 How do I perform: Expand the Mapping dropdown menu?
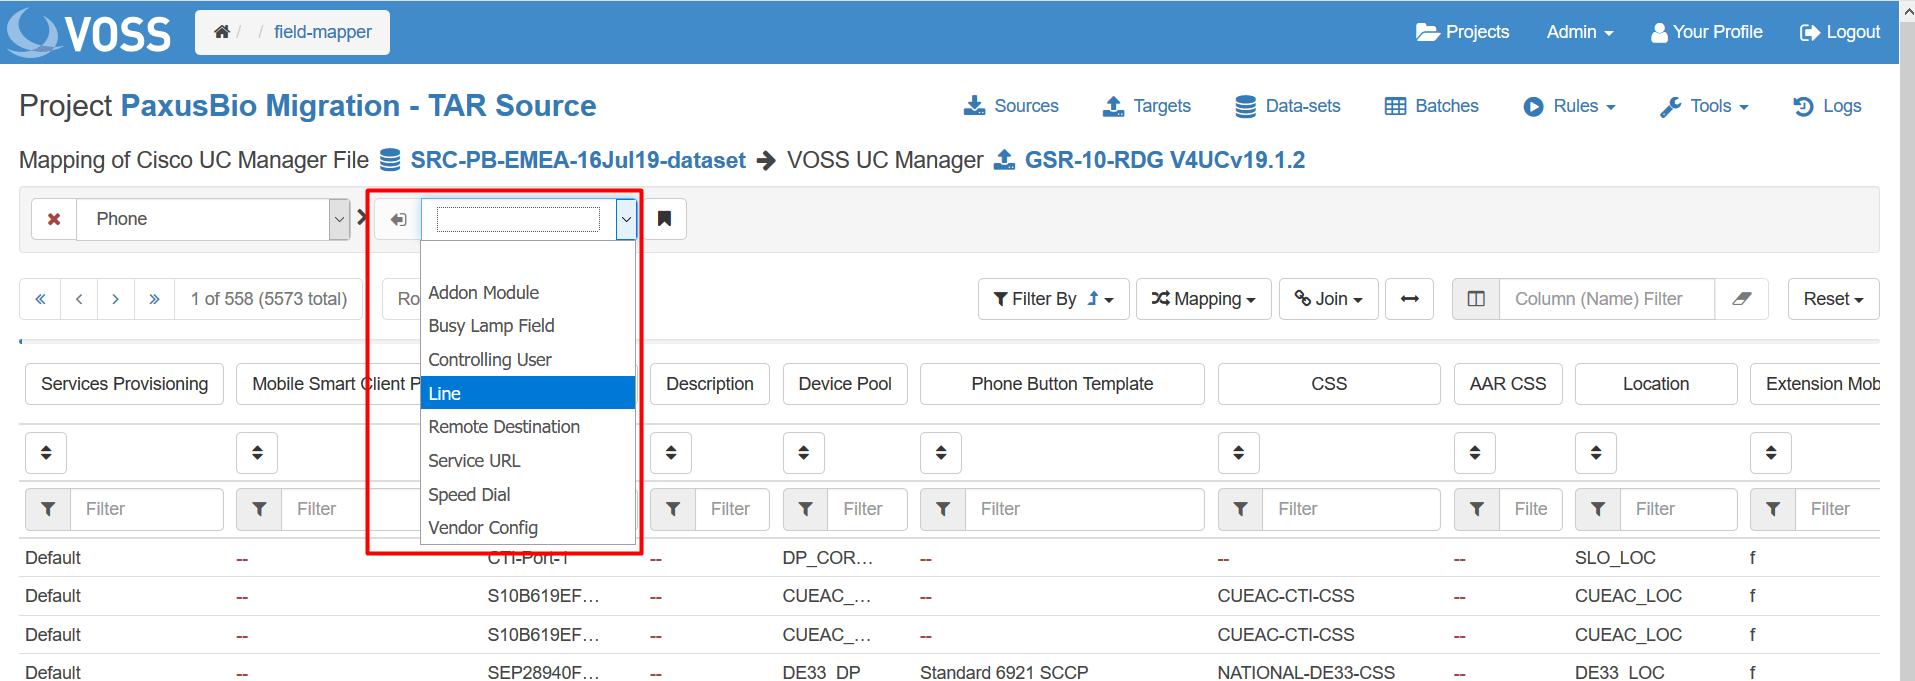1203,299
